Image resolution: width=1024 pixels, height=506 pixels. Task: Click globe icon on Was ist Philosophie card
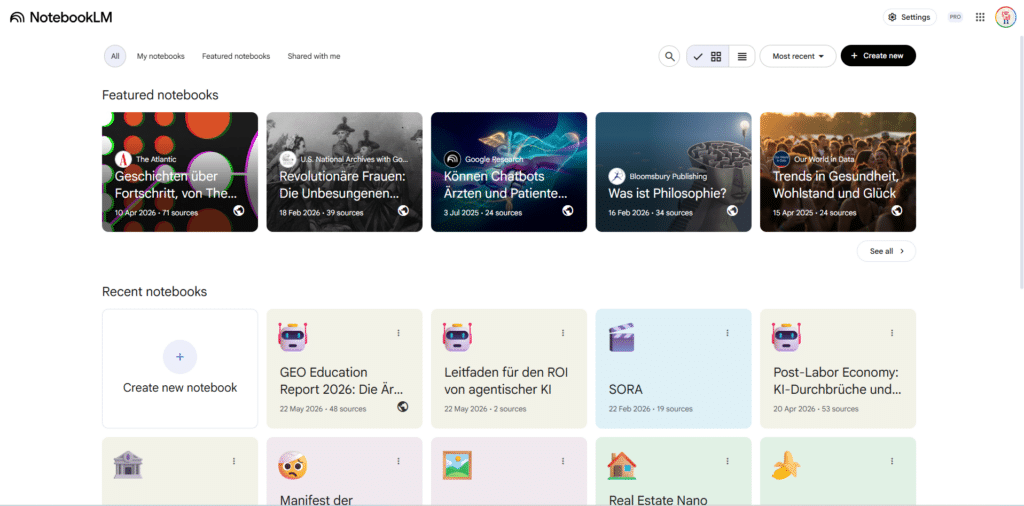click(x=732, y=211)
